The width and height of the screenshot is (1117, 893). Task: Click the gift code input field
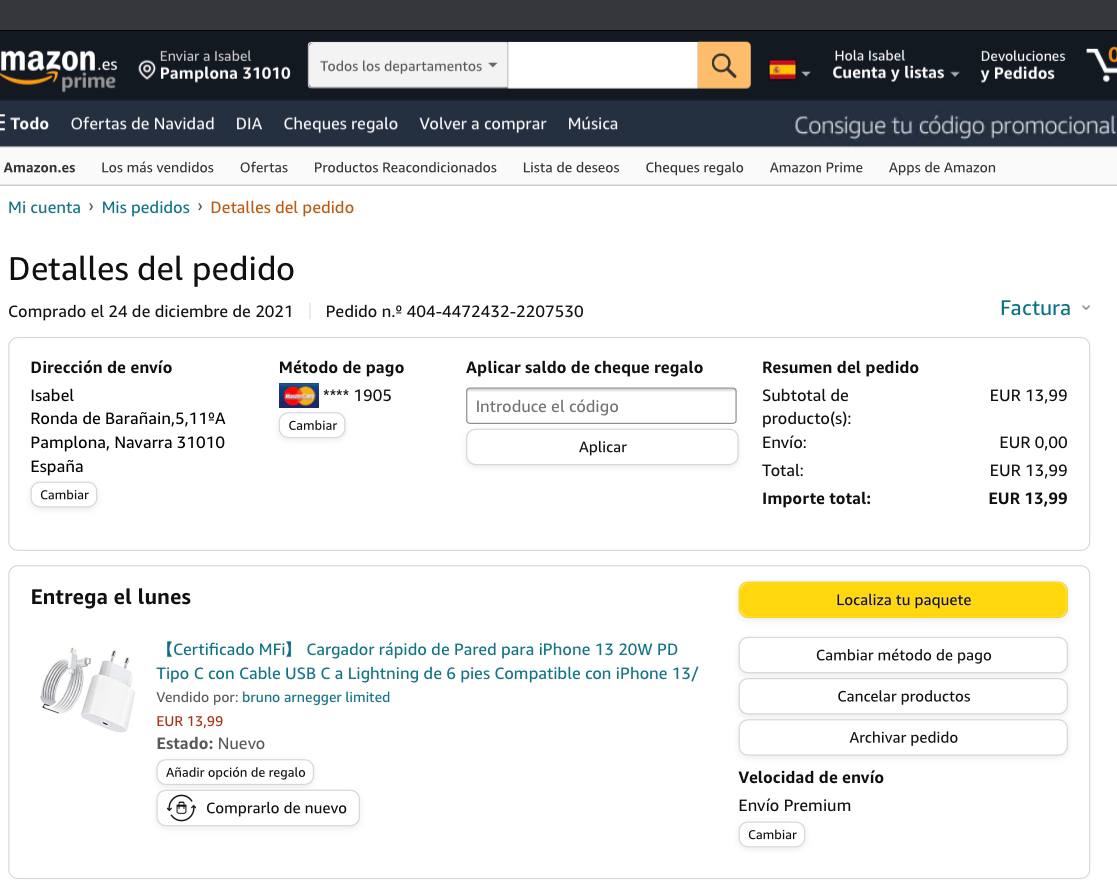coord(601,406)
